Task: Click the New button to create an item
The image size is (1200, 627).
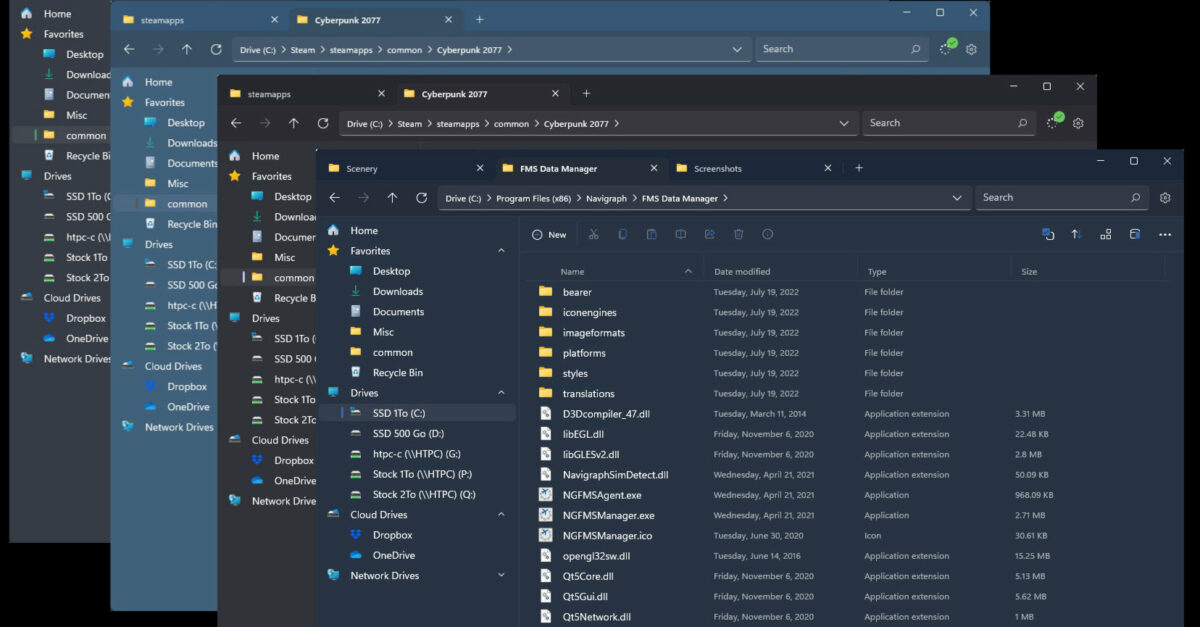Action: 549,234
